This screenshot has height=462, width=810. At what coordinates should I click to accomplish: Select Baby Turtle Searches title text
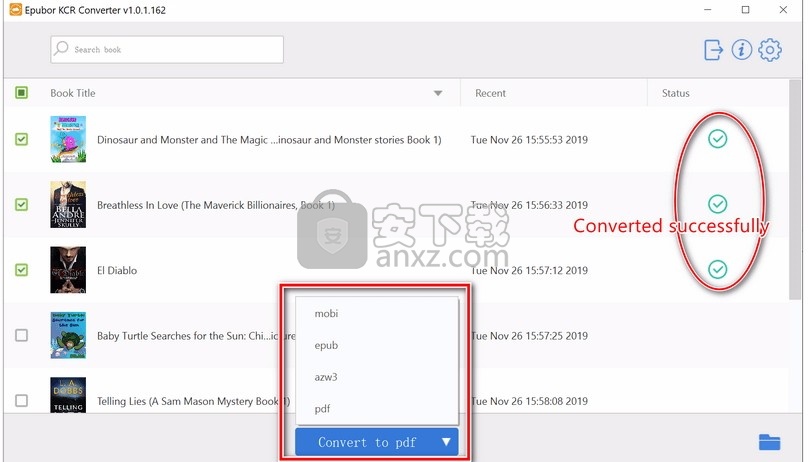pos(196,336)
